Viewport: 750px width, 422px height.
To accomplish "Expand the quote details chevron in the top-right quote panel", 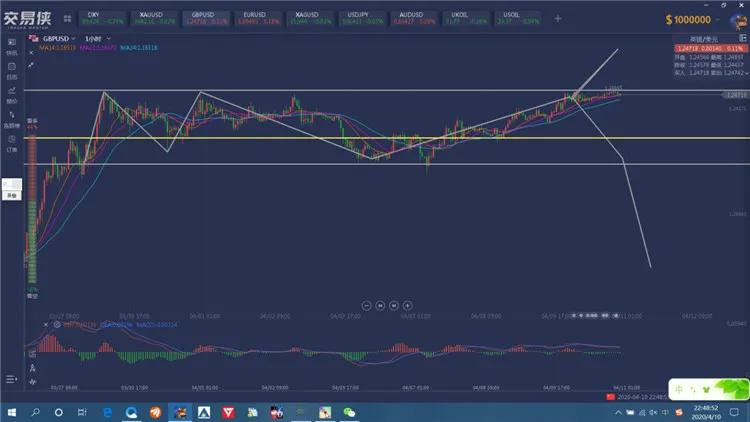I will [x=746, y=73].
